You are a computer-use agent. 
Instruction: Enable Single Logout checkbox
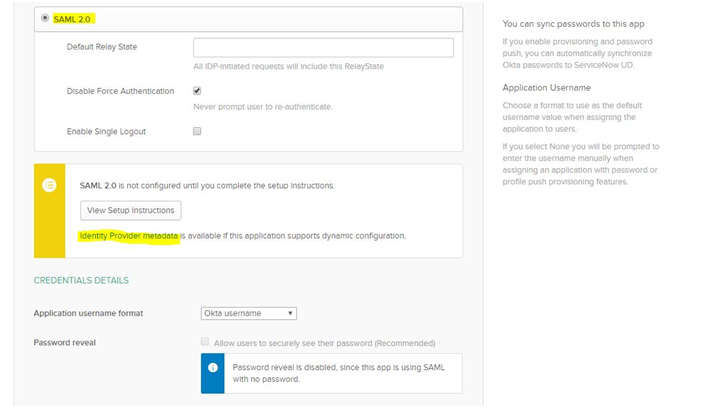[x=197, y=131]
